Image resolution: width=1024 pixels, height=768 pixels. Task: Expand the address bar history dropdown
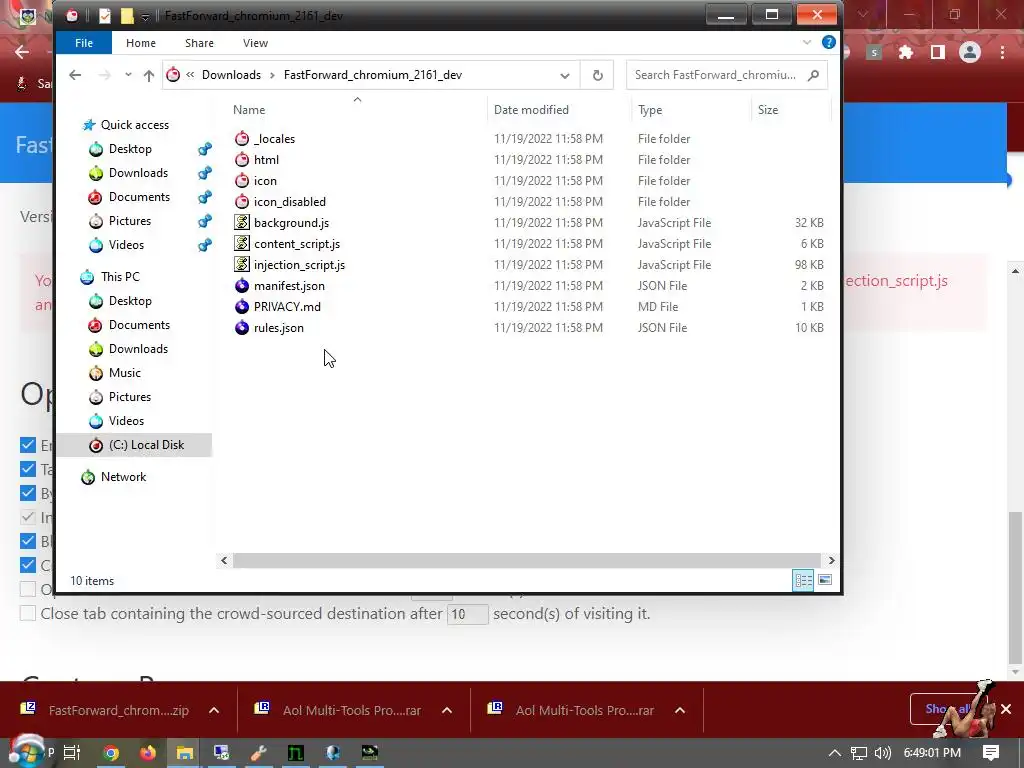tap(564, 76)
